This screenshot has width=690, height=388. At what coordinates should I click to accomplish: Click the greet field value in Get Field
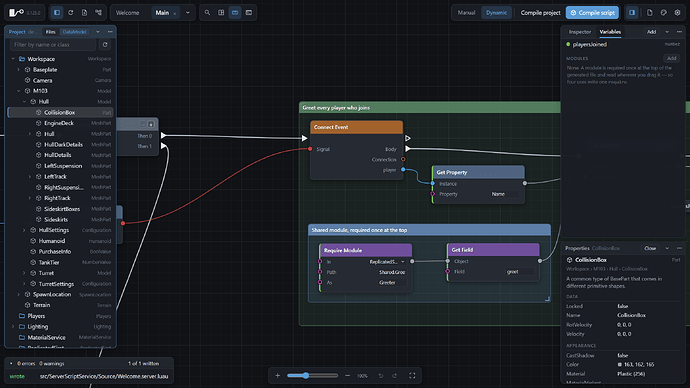[x=519, y=272]
